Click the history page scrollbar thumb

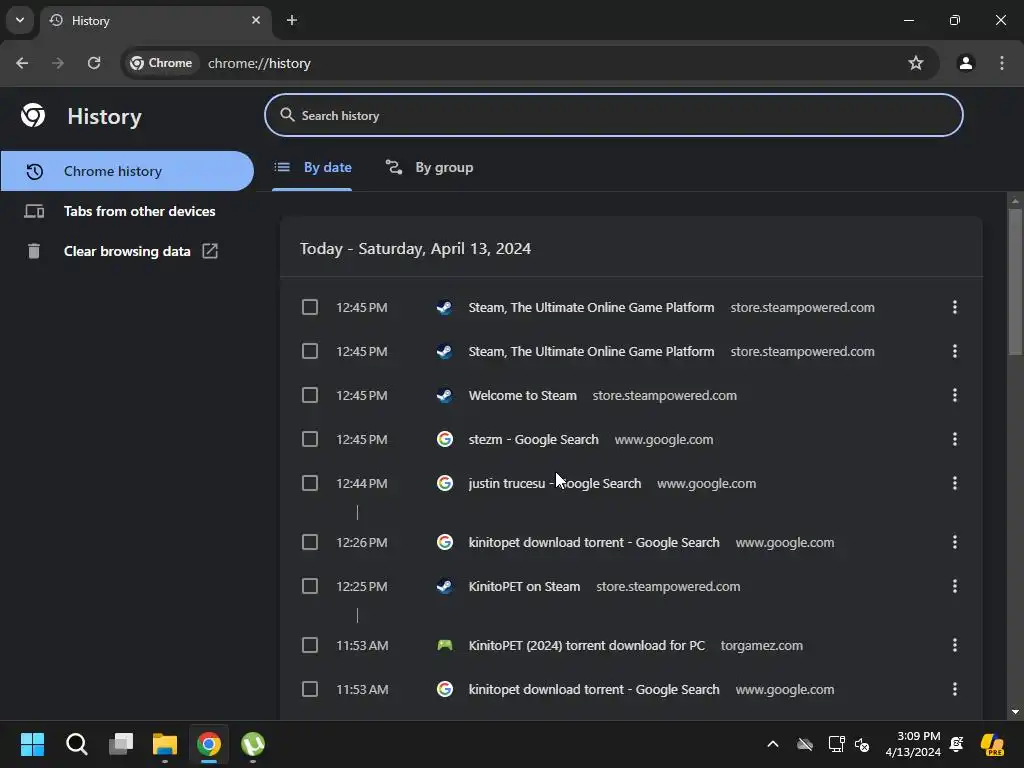1015,282
